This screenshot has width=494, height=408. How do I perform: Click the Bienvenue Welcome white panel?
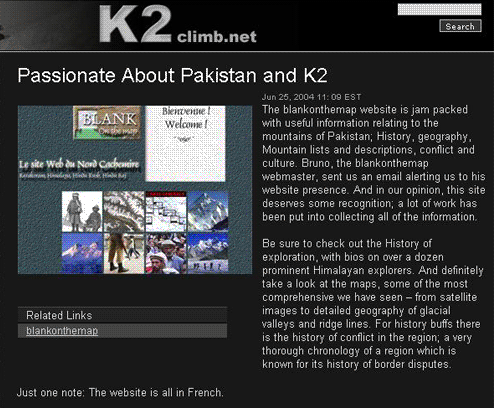coord(185,144)
